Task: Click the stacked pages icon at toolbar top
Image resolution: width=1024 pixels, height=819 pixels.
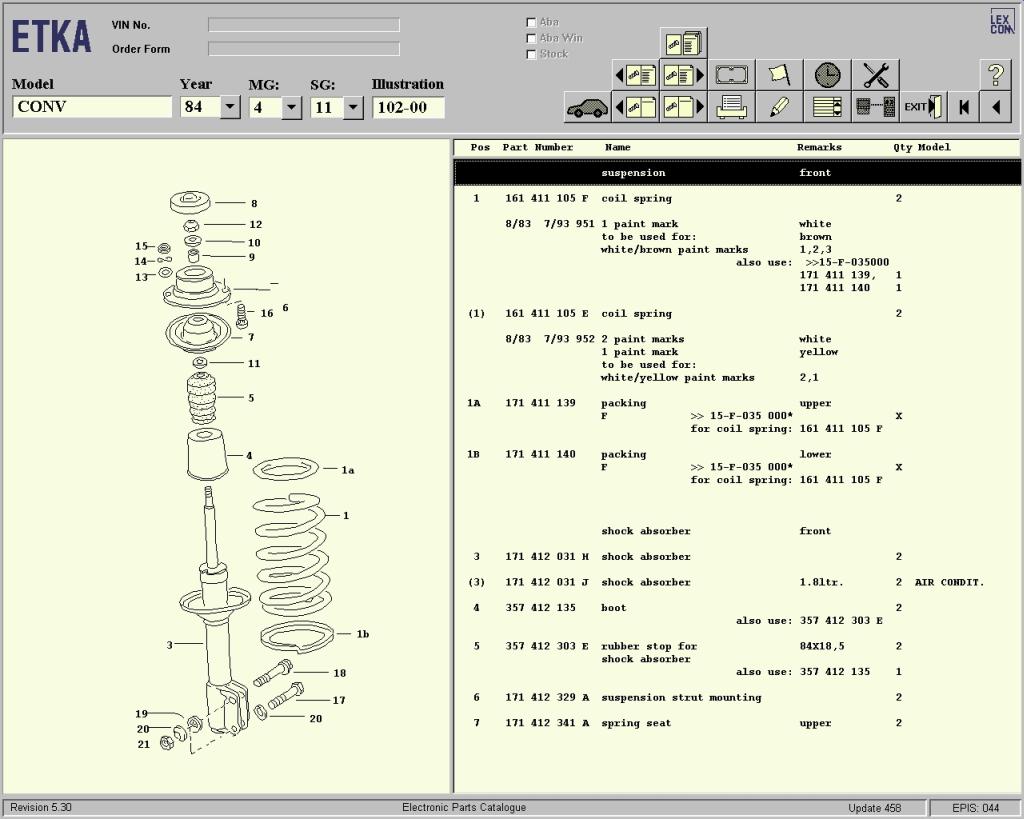Action: coord(684,43)
